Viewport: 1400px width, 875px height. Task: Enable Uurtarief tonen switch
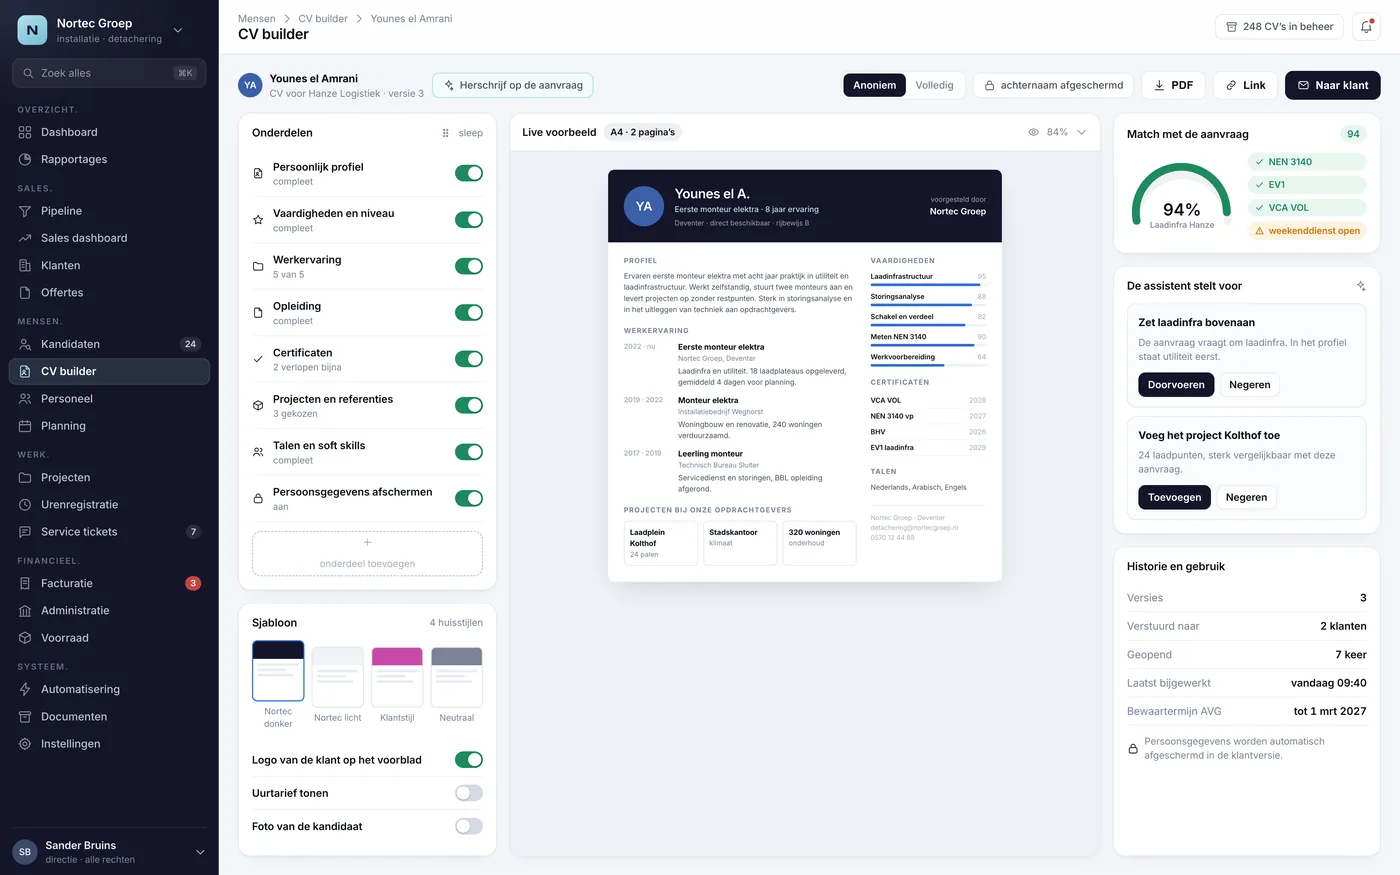click(x=469, y=793)
